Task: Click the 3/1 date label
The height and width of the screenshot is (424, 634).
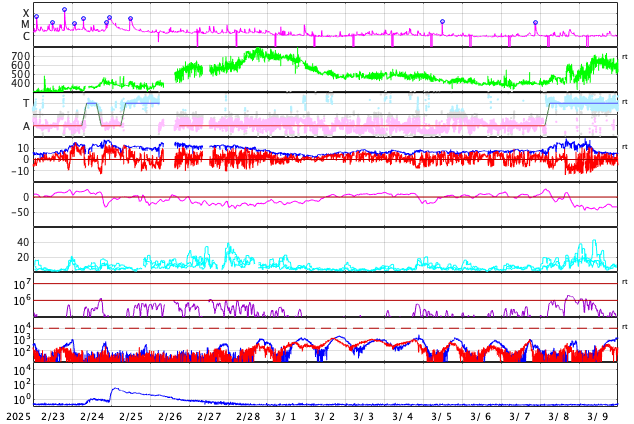Action: pos(285,416)
